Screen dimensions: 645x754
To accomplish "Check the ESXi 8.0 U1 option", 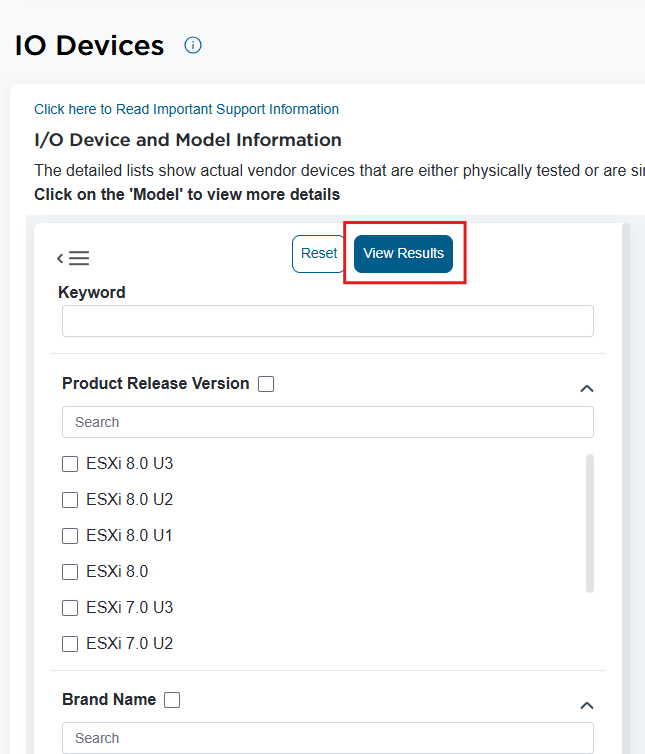I will (x=70, y=536).
